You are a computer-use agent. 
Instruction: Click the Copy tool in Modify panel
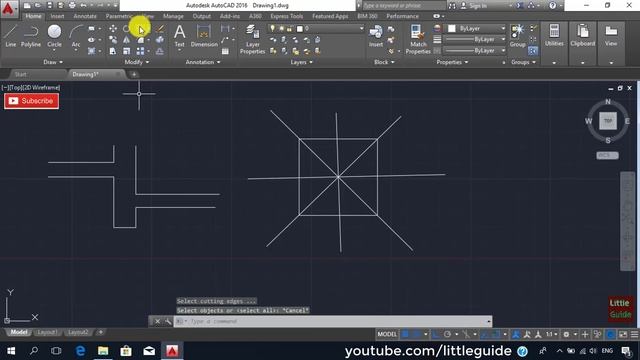click(113, 40)
